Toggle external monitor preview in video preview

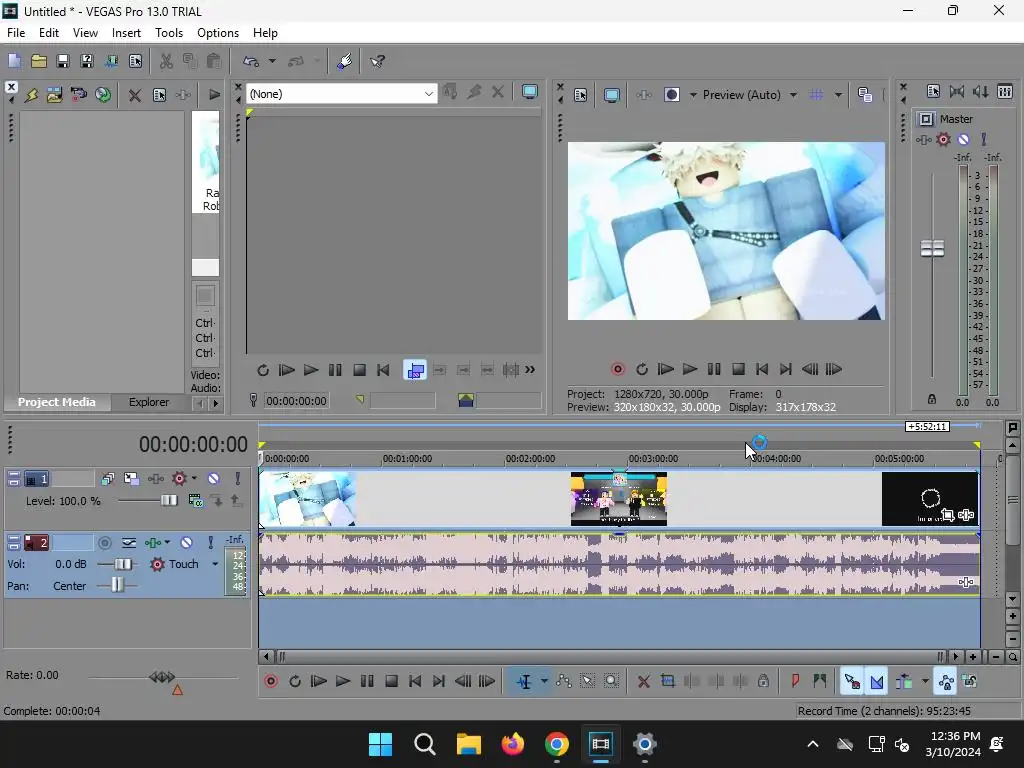(x=612, y=95)
